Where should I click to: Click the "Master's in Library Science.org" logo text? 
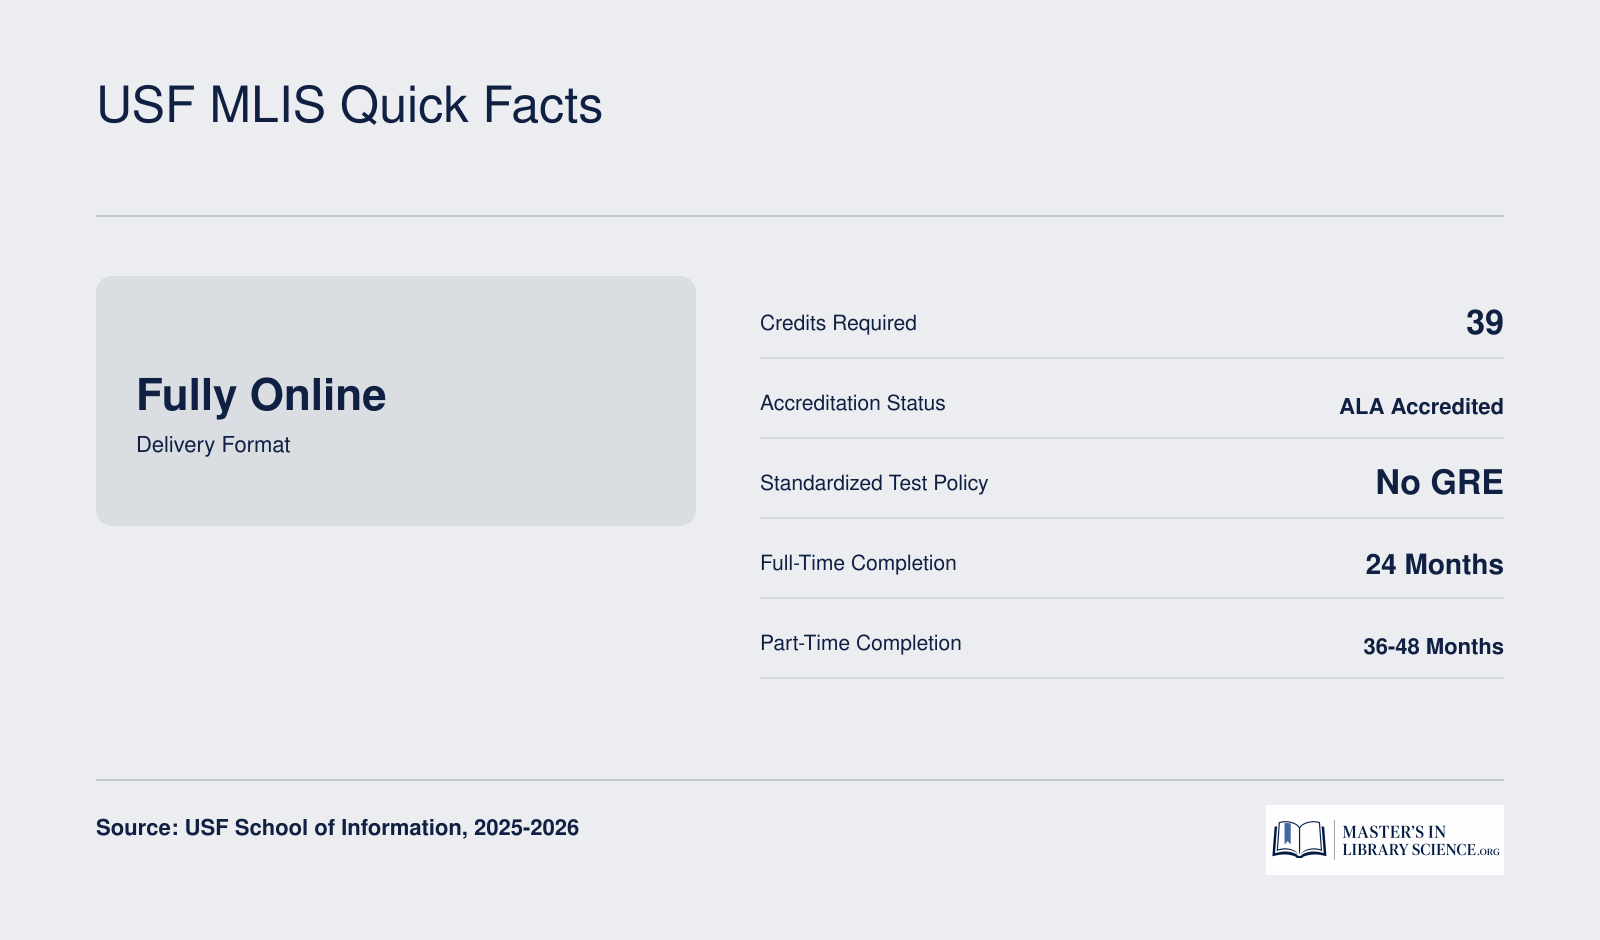click(x=1420, y=840)
